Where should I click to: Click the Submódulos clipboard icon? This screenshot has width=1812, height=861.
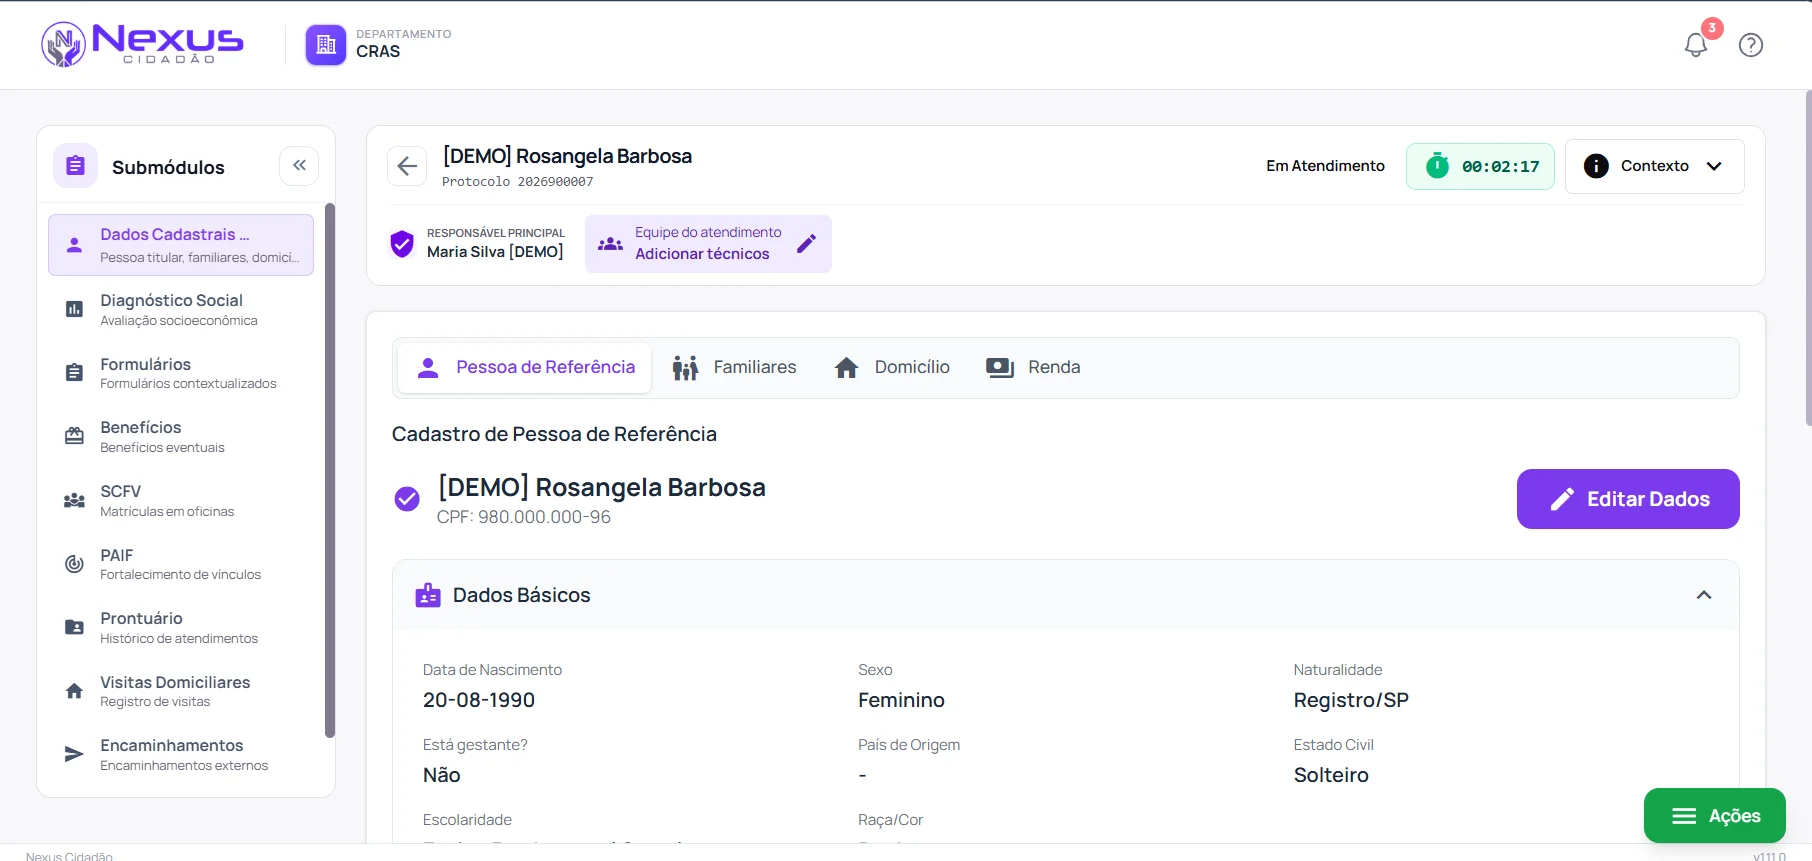(75, 166)
